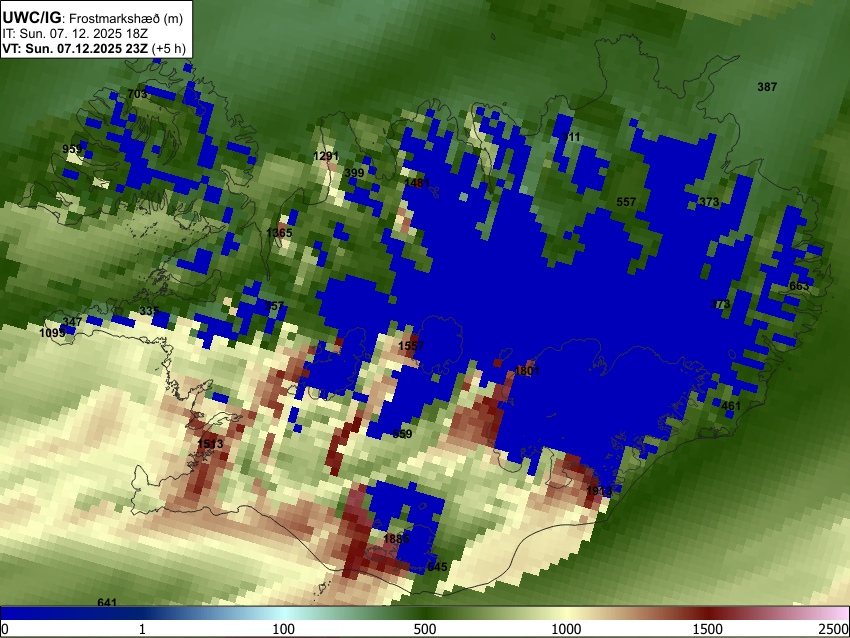Click the map value 557
Screen dimensions: 850x638
coord(626,202)
